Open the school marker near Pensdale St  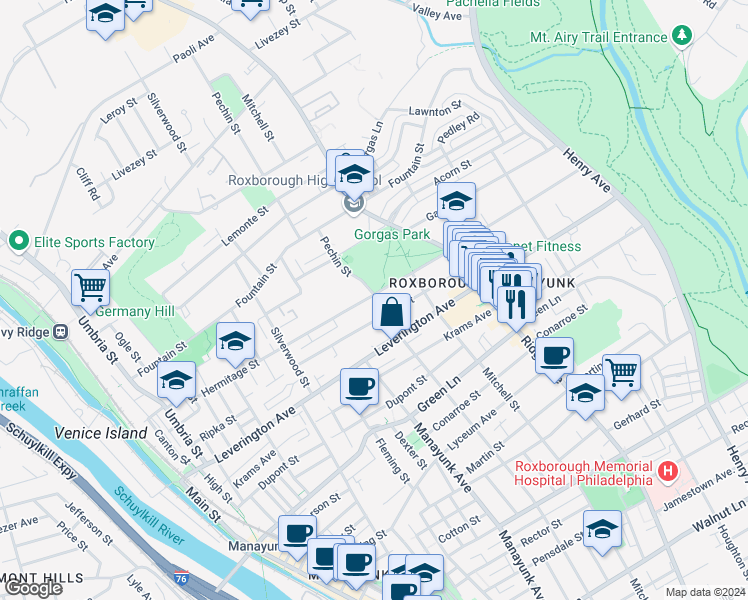pos(602,529)
